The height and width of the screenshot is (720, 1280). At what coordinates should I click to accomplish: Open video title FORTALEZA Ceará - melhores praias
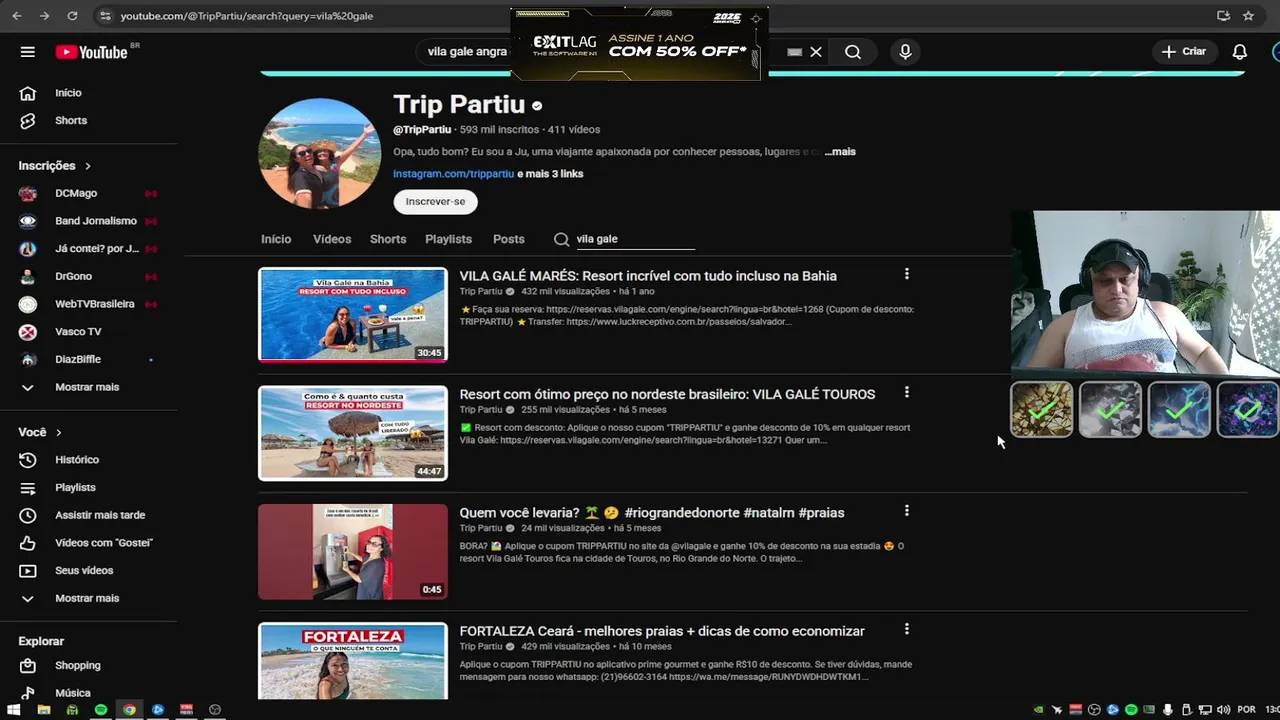coord(662,631)
